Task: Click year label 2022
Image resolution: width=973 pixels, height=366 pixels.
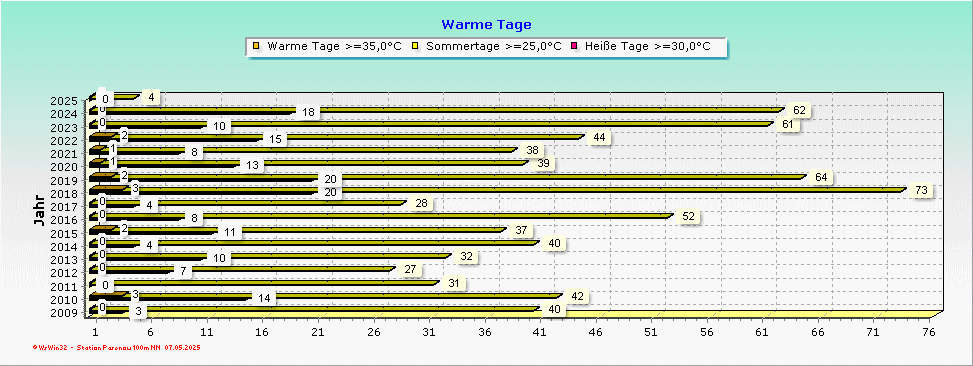Action: [65, 140]
